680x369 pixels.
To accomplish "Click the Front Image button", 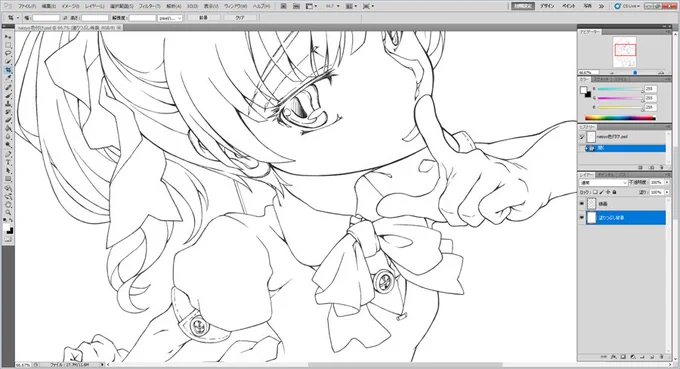I will click(203, 18).
